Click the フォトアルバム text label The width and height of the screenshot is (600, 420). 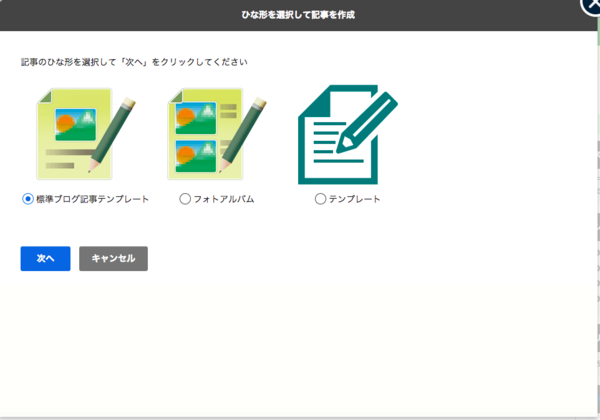[x=223, y=199]
